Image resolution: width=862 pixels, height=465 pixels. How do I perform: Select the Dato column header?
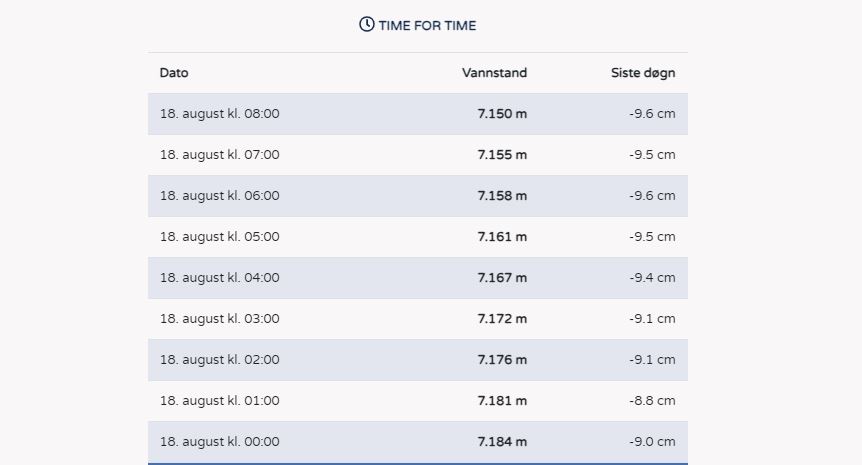pyautogui.click(x=174, y=73)
